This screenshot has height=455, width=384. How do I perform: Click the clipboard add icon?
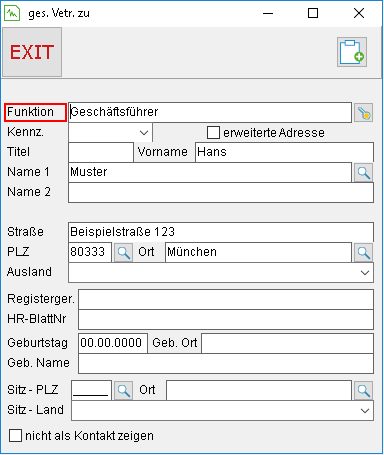tap(352, 52)
